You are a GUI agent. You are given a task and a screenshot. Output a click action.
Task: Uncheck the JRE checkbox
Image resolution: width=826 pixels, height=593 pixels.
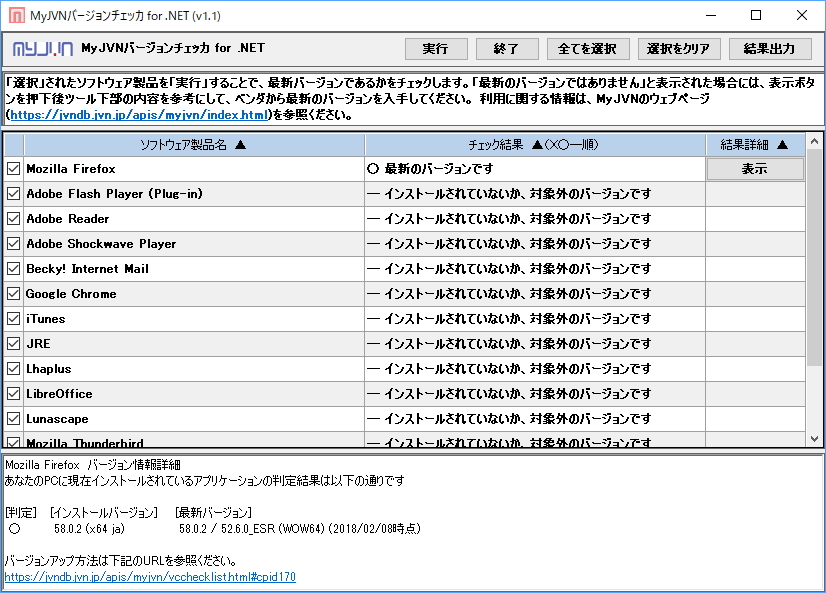[13, 343]
